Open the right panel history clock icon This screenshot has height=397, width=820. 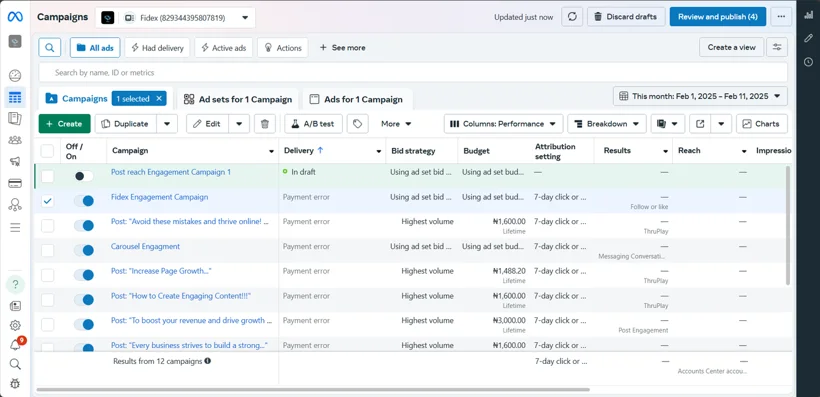808,62
